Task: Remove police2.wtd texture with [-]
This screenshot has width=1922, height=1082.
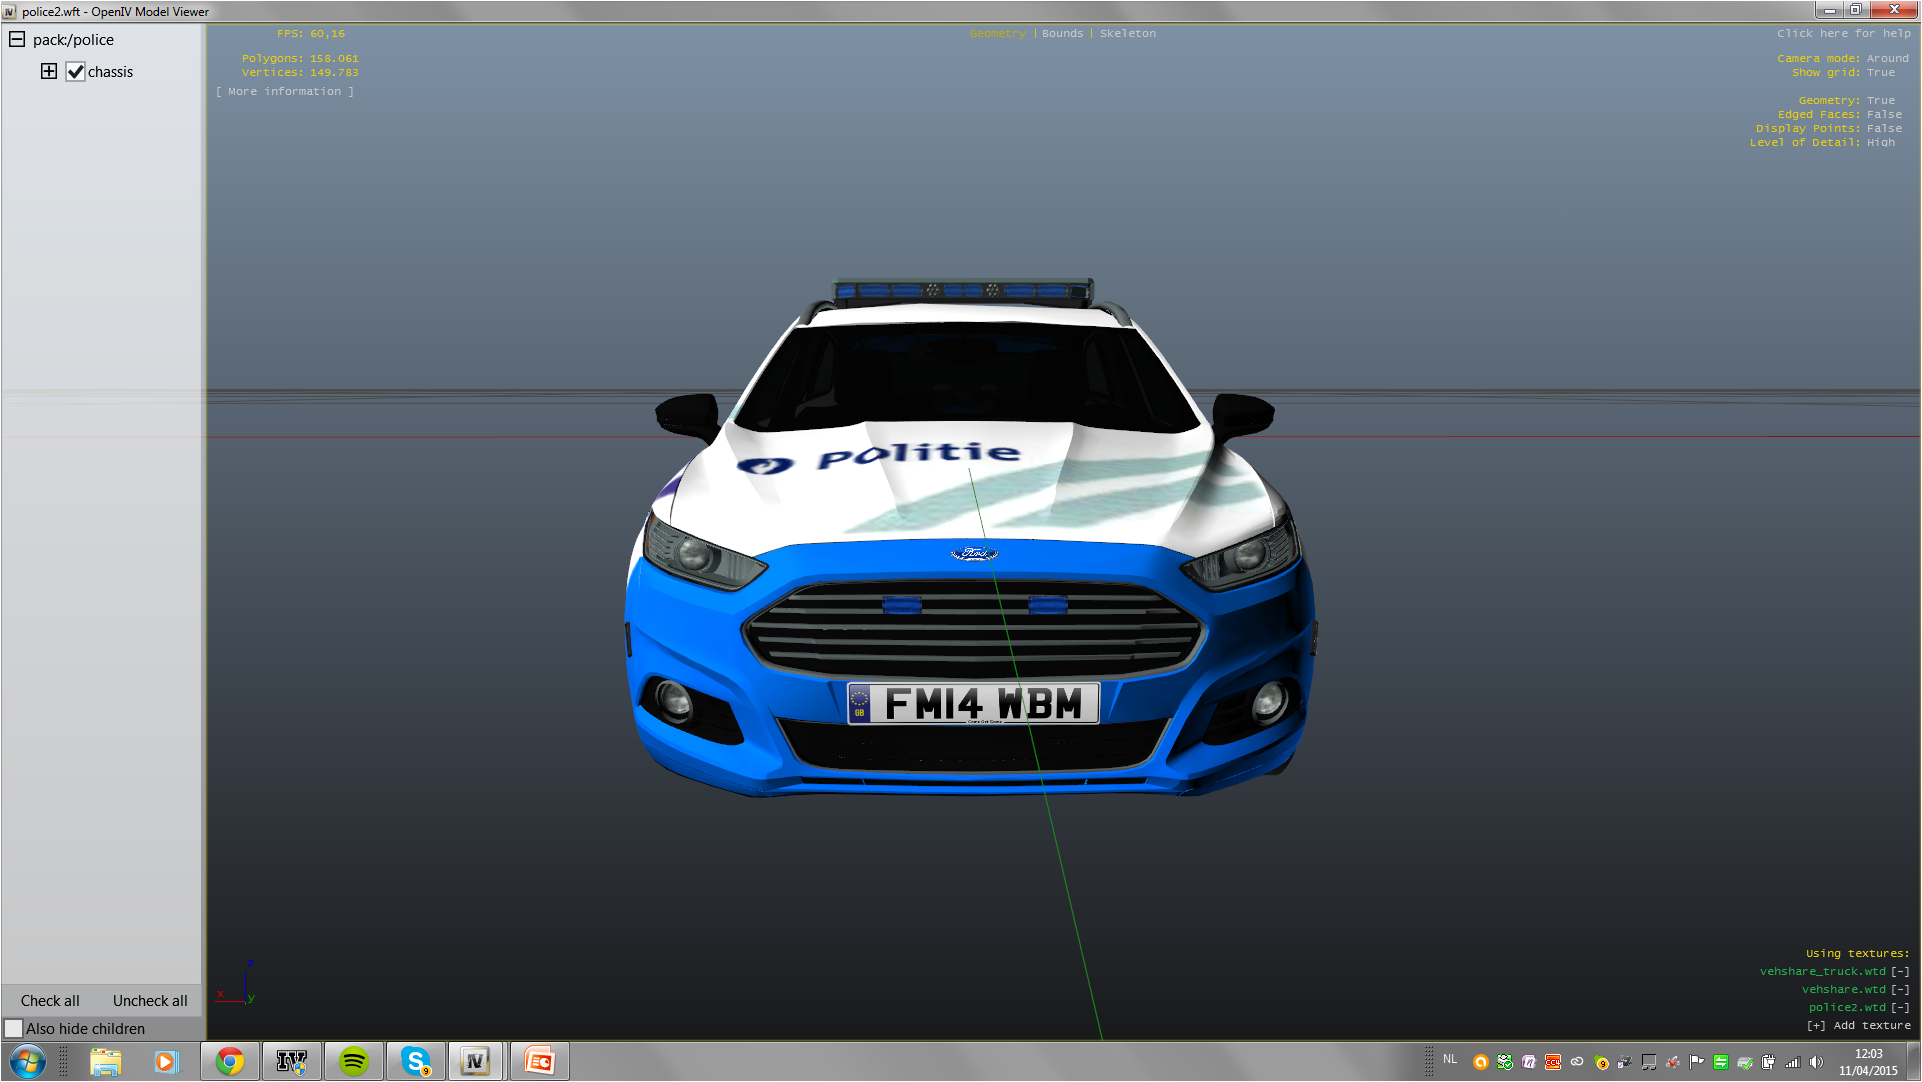Action: (x=1900, y=1008)
